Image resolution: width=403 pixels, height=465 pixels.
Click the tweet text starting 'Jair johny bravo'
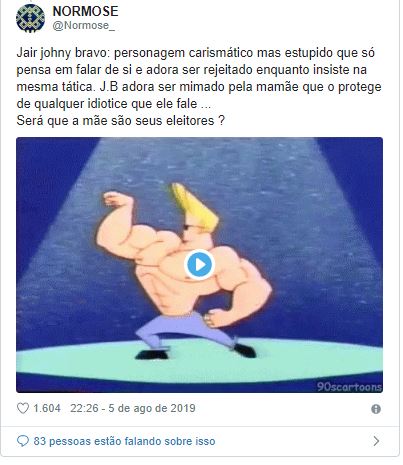(199, 78)
